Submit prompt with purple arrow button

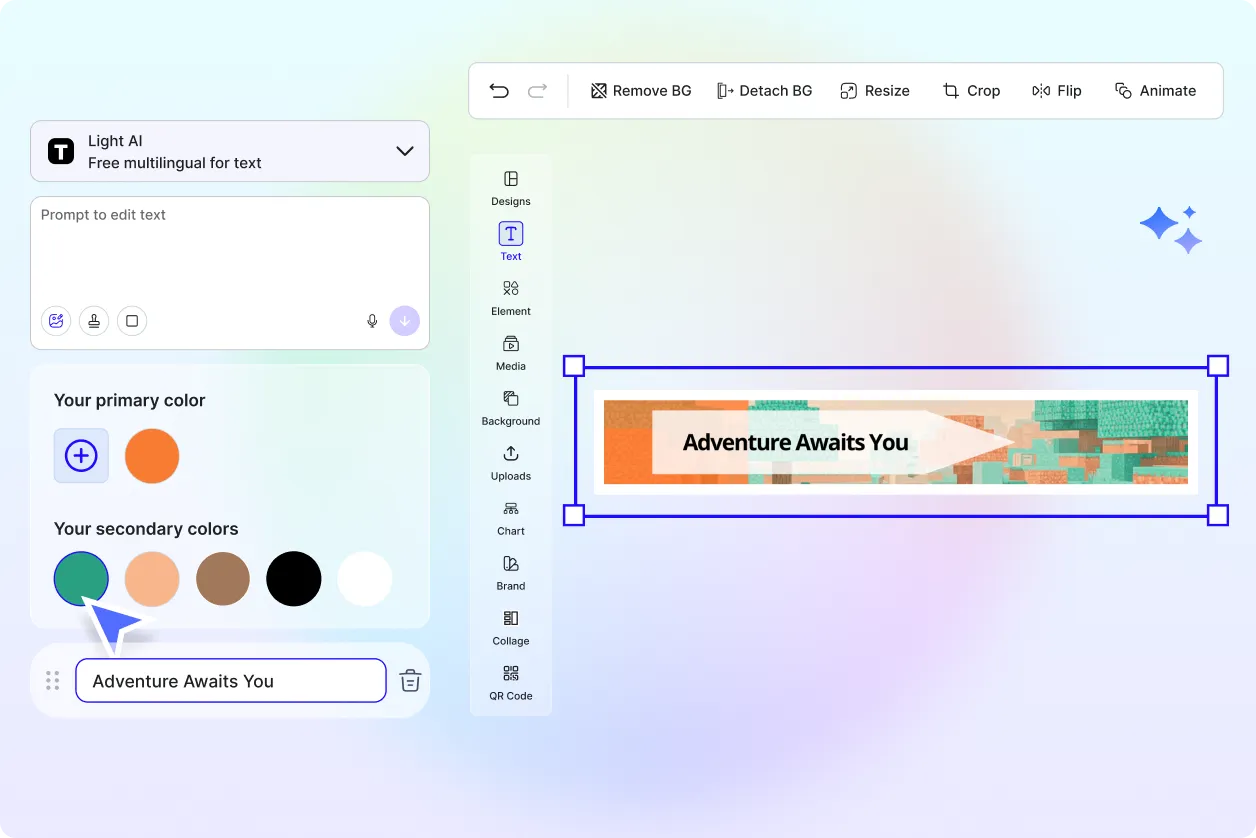[405, 321]
